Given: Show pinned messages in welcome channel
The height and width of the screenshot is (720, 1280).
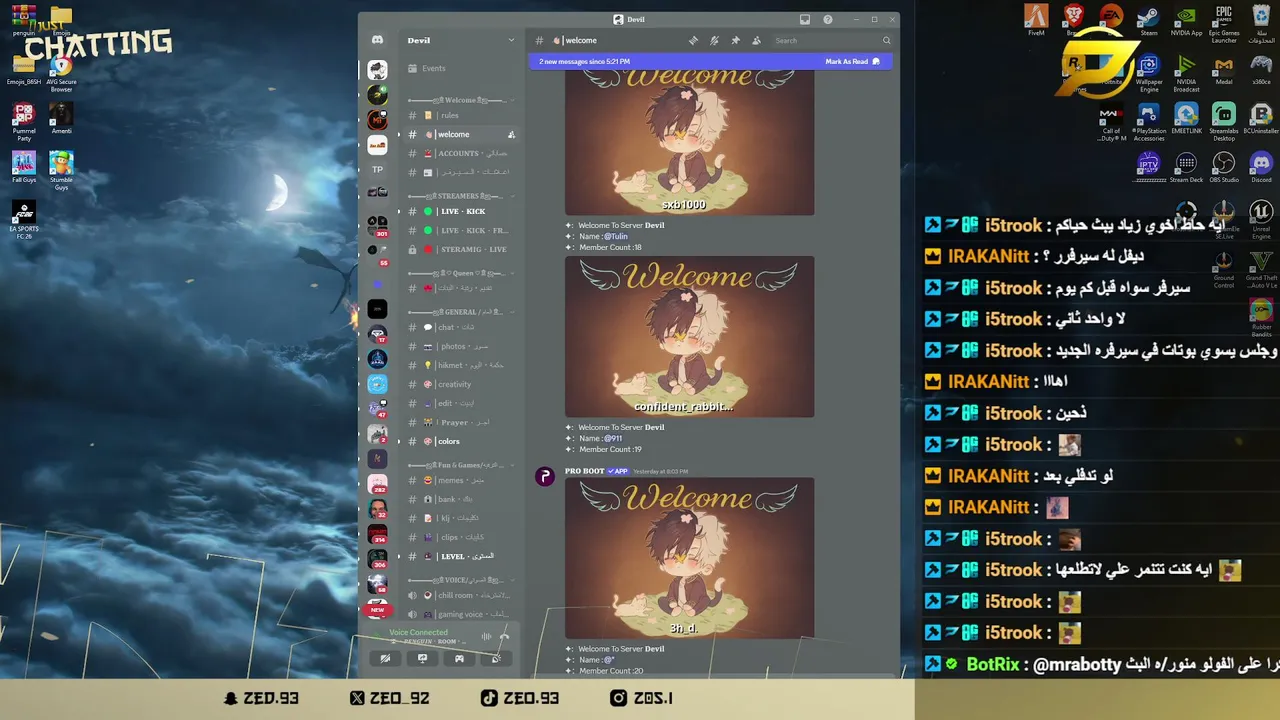Looking at the screenshot, I should coord(735,41).
